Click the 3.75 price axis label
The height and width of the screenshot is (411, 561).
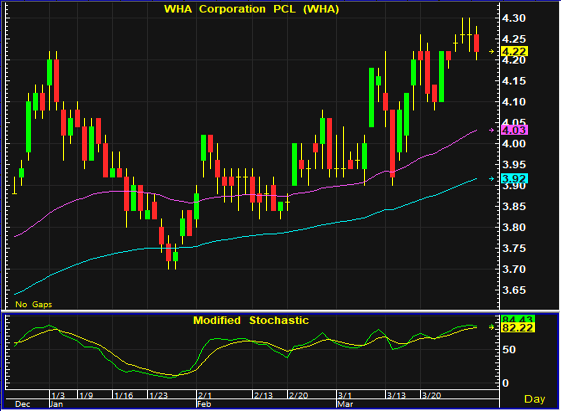pyautogui.click(x=514, y=248)
